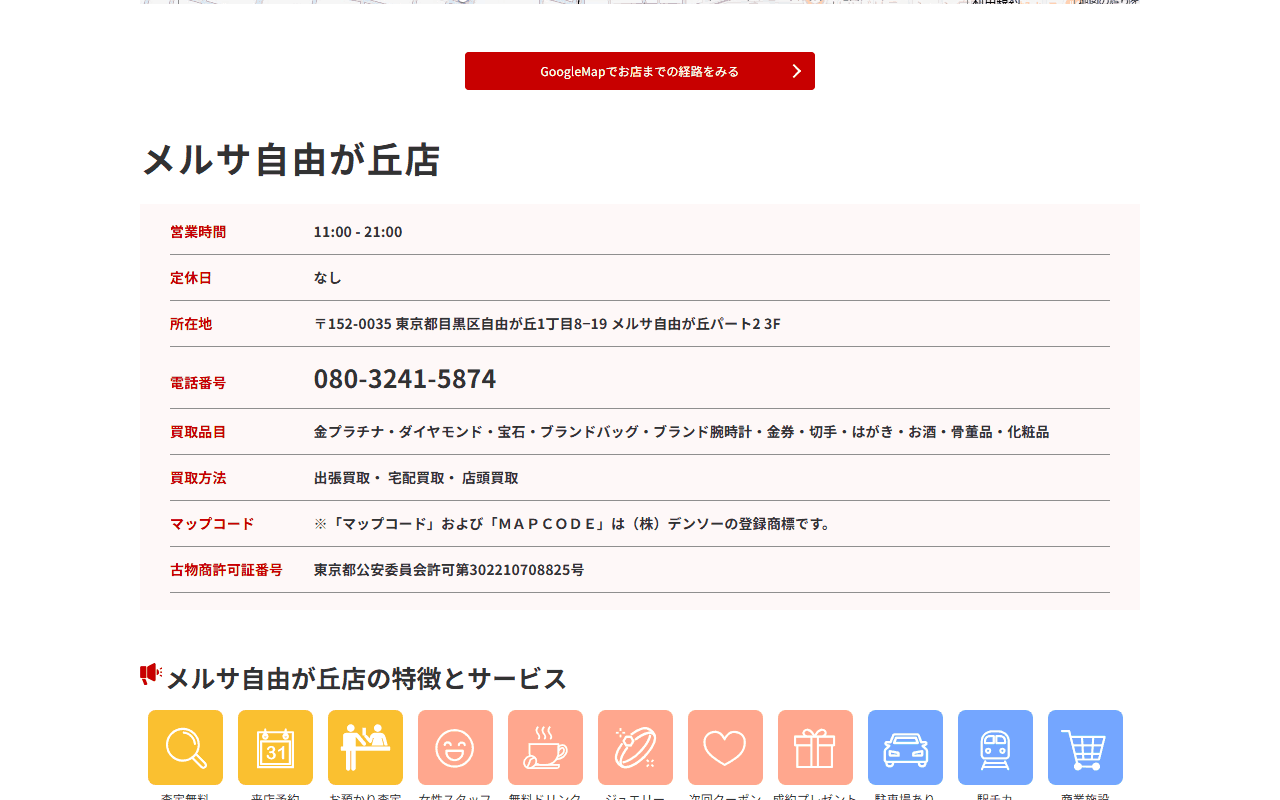Screen dimensions: 1280x800
Task: Select the counter deposit appraisal icon
Action: tap(365, 747)
